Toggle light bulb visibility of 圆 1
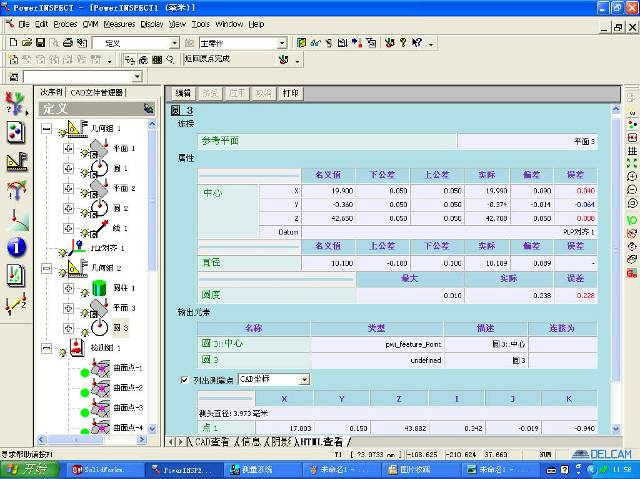This screenshot has height=479, width=640. pyautogui.click(x=84, y=173)
